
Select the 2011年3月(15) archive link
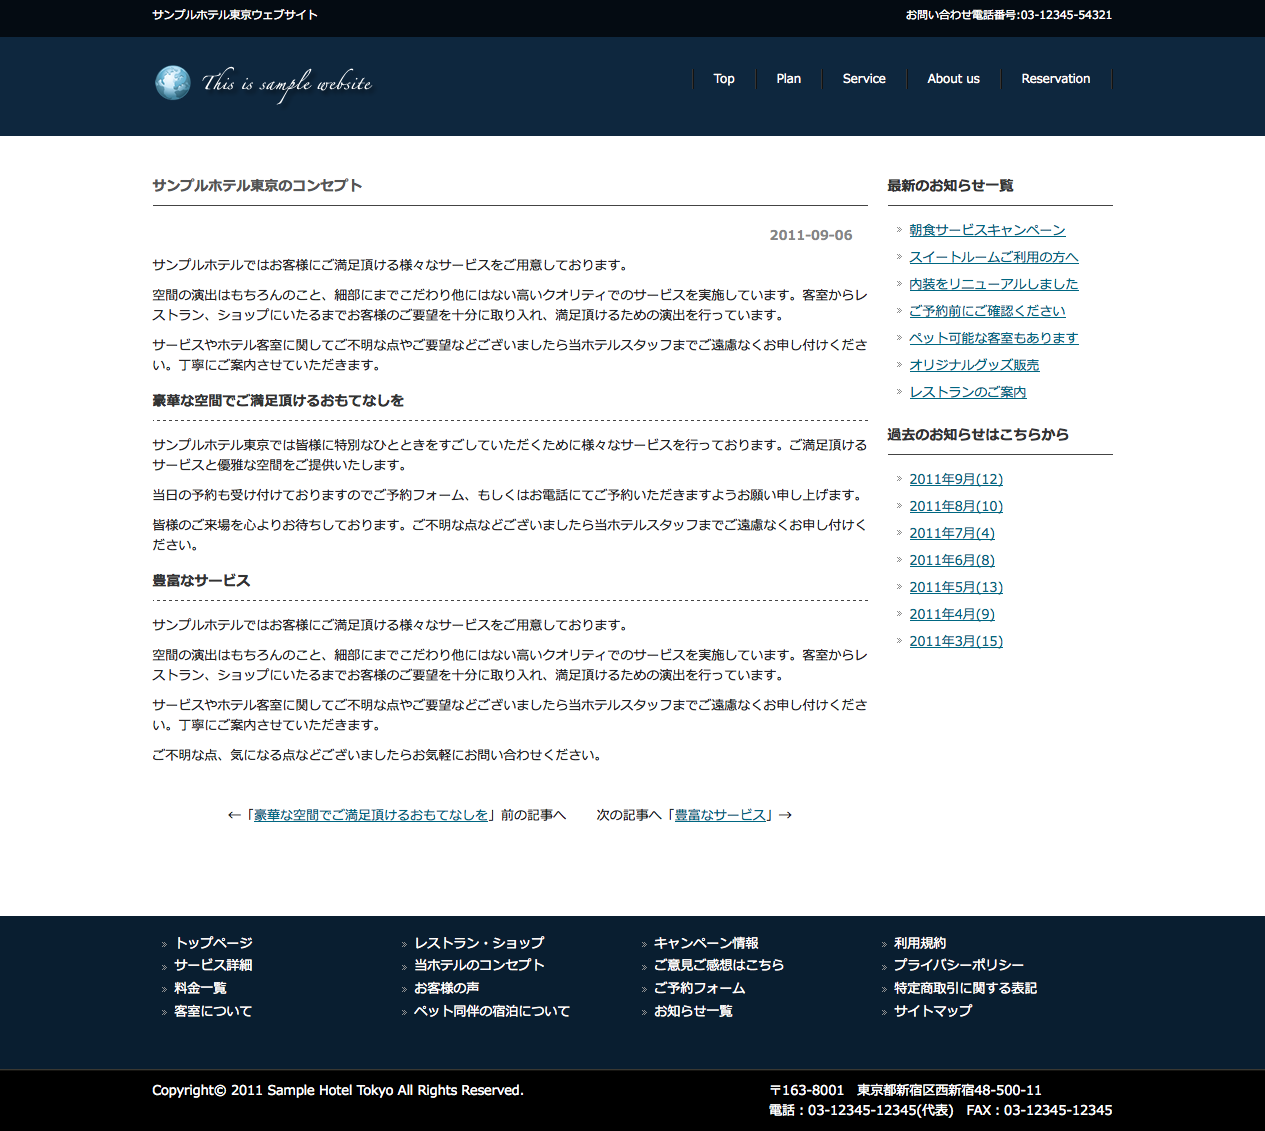tap(955, 641)
